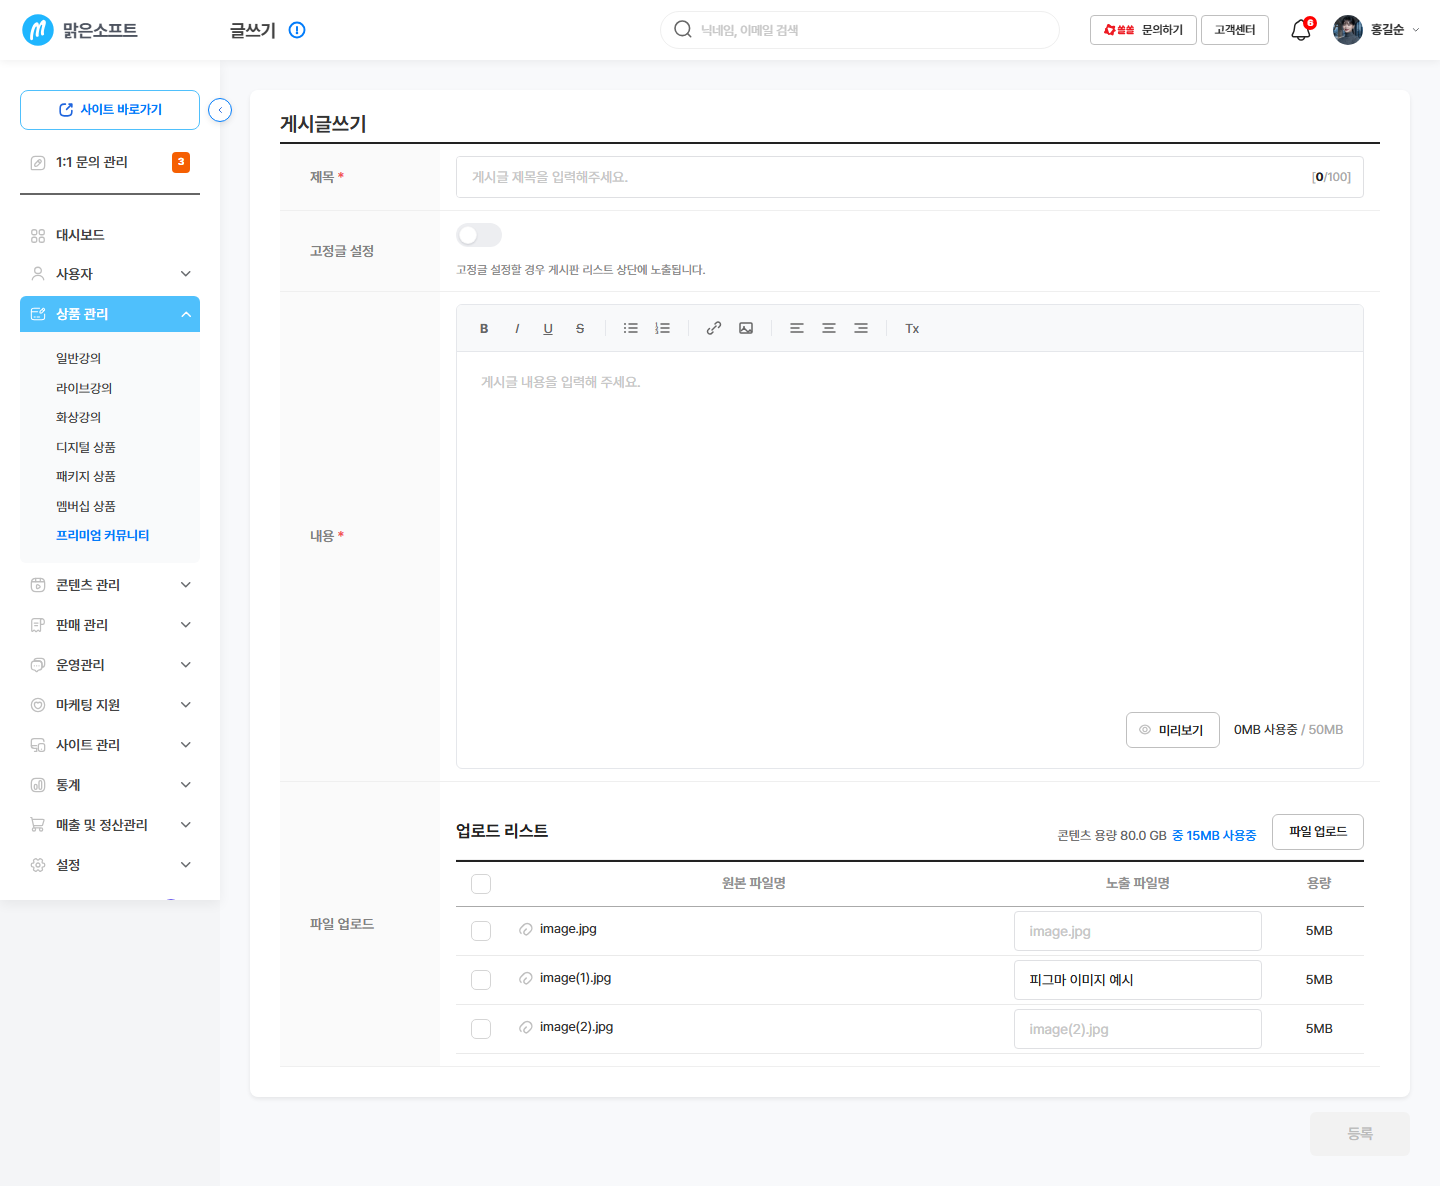Expand the 마케팅 지원 menu

point(110,705)
